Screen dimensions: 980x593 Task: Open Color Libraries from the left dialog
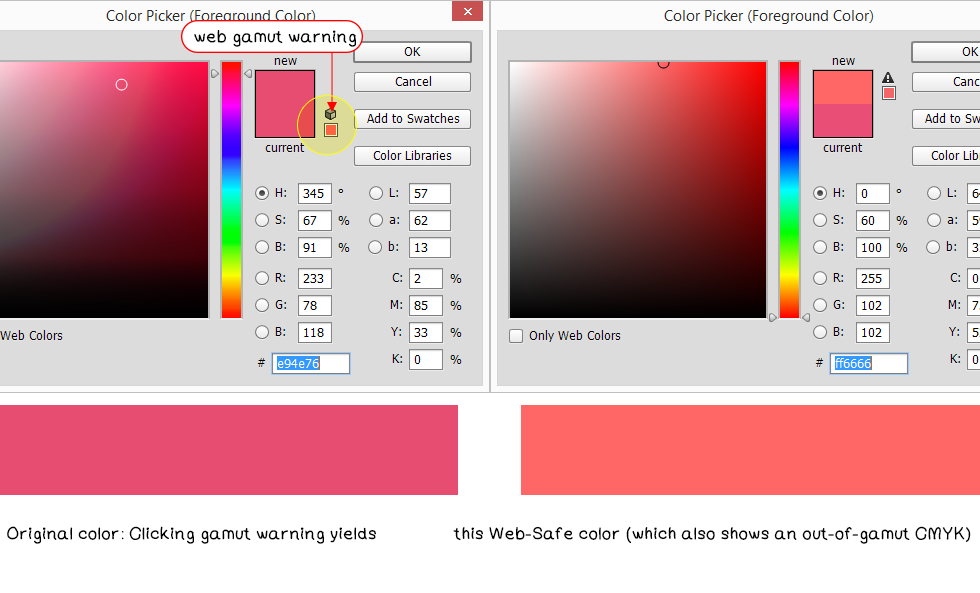point(412,156)
